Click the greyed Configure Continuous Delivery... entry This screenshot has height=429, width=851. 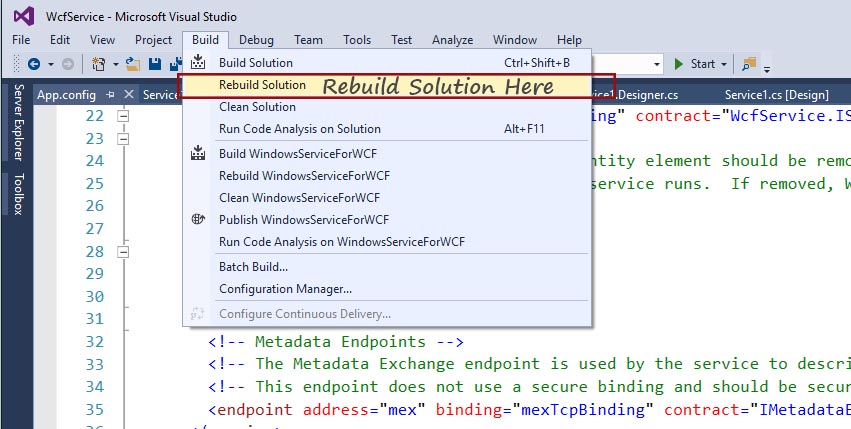click(x=386, y=314)
